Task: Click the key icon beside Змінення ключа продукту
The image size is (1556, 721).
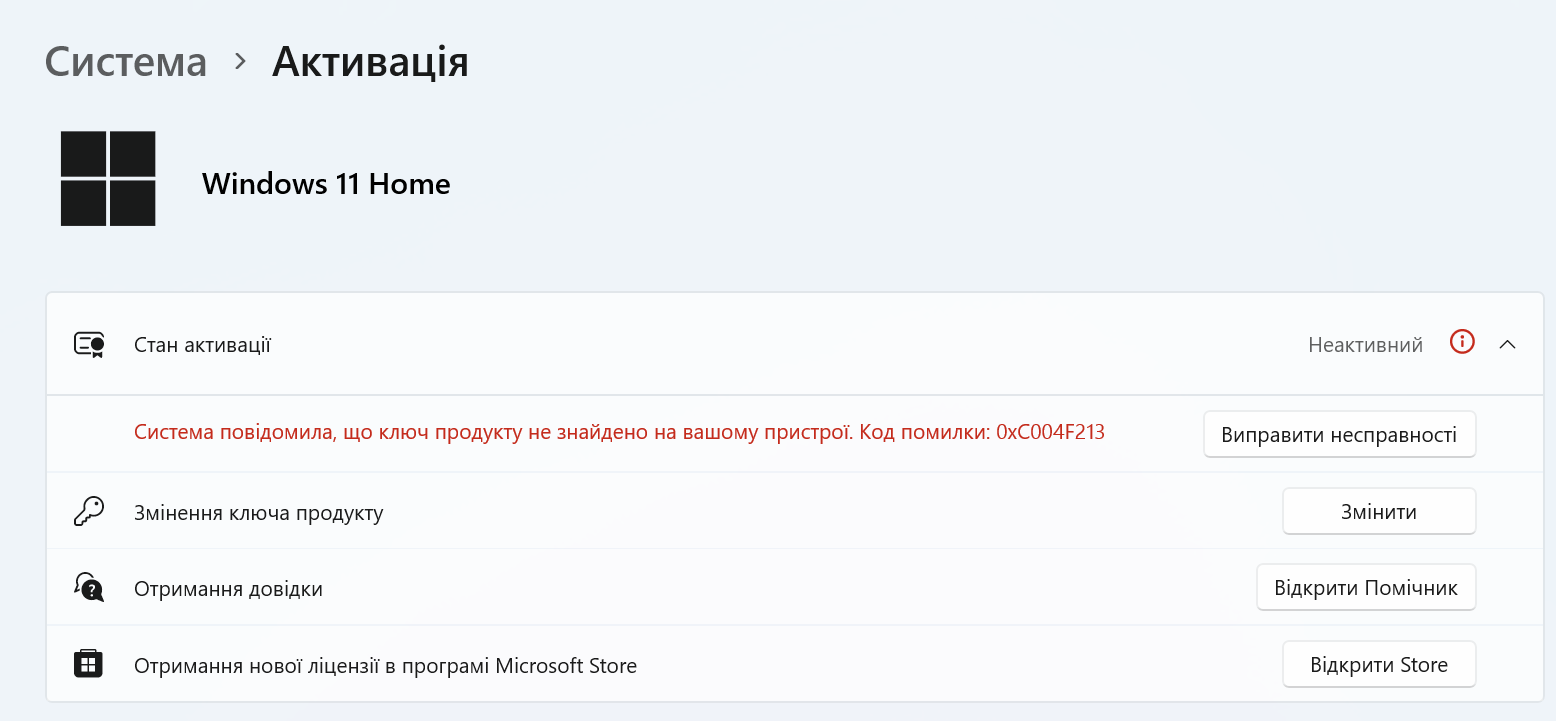Action: pos(89,510)
